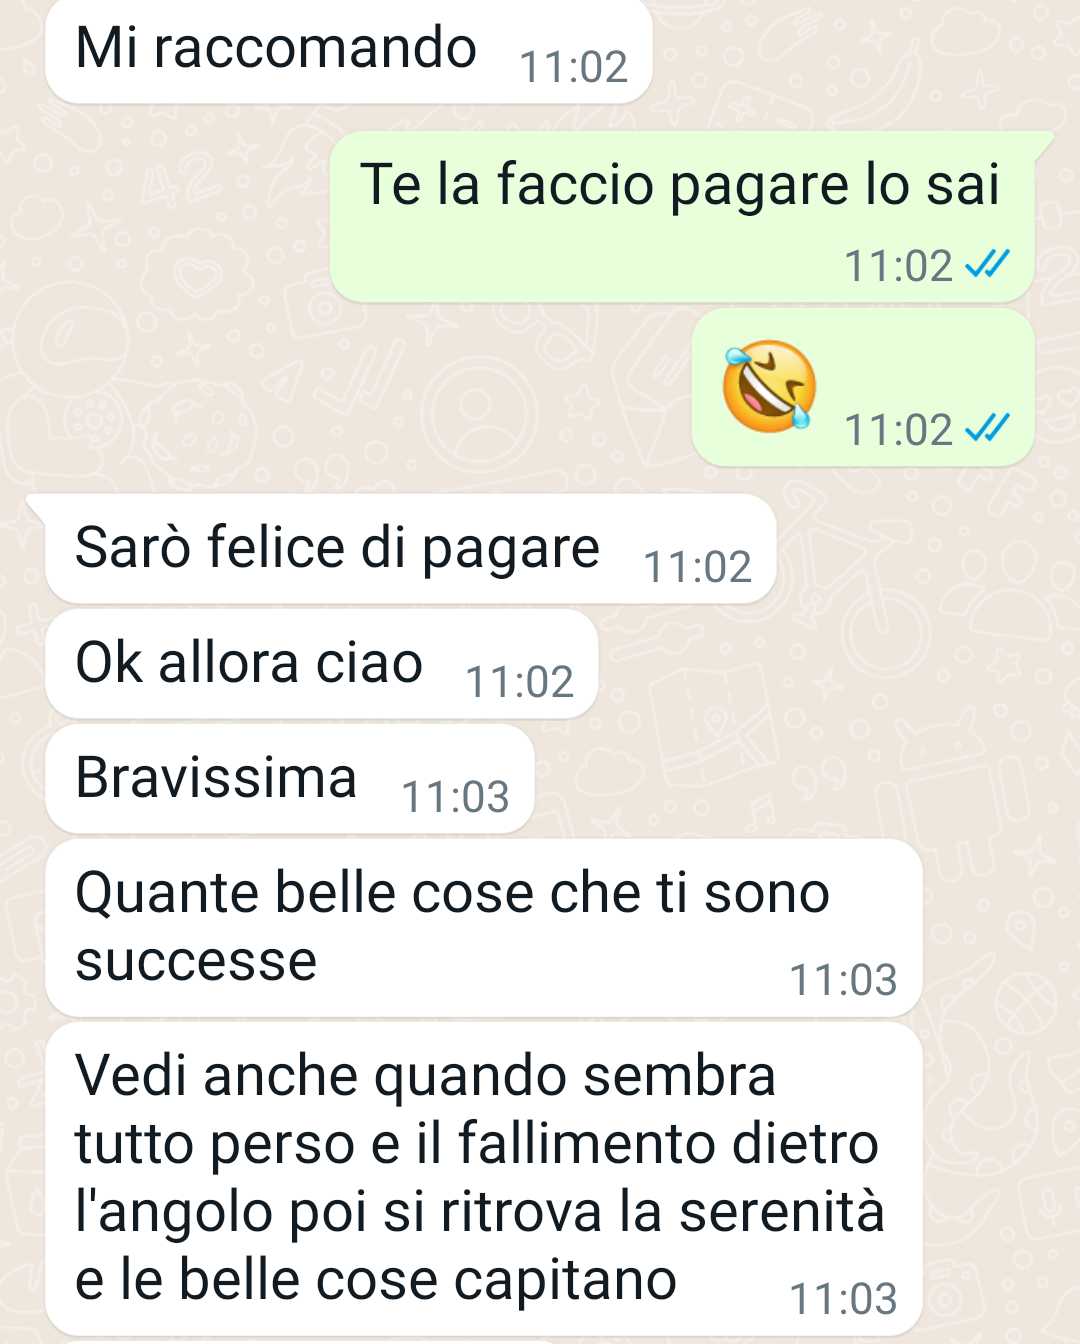
Task: Tap the read ticks on 'Te la faccio pagare'
Action: 987,265
